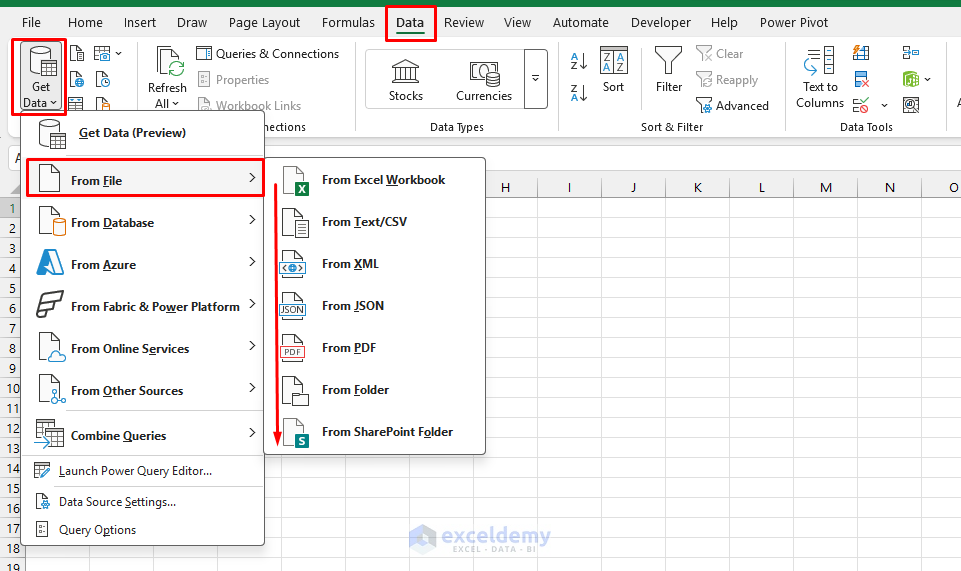Open the Sort dialog
Viewport: 961px width, 571px height.
(x=613, y=69)
